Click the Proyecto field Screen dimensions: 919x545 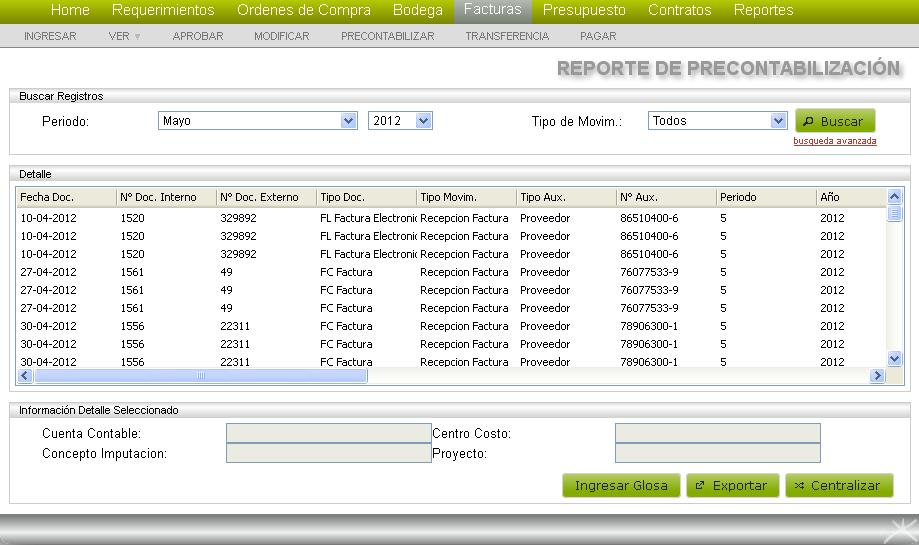[x=717, y=453]
